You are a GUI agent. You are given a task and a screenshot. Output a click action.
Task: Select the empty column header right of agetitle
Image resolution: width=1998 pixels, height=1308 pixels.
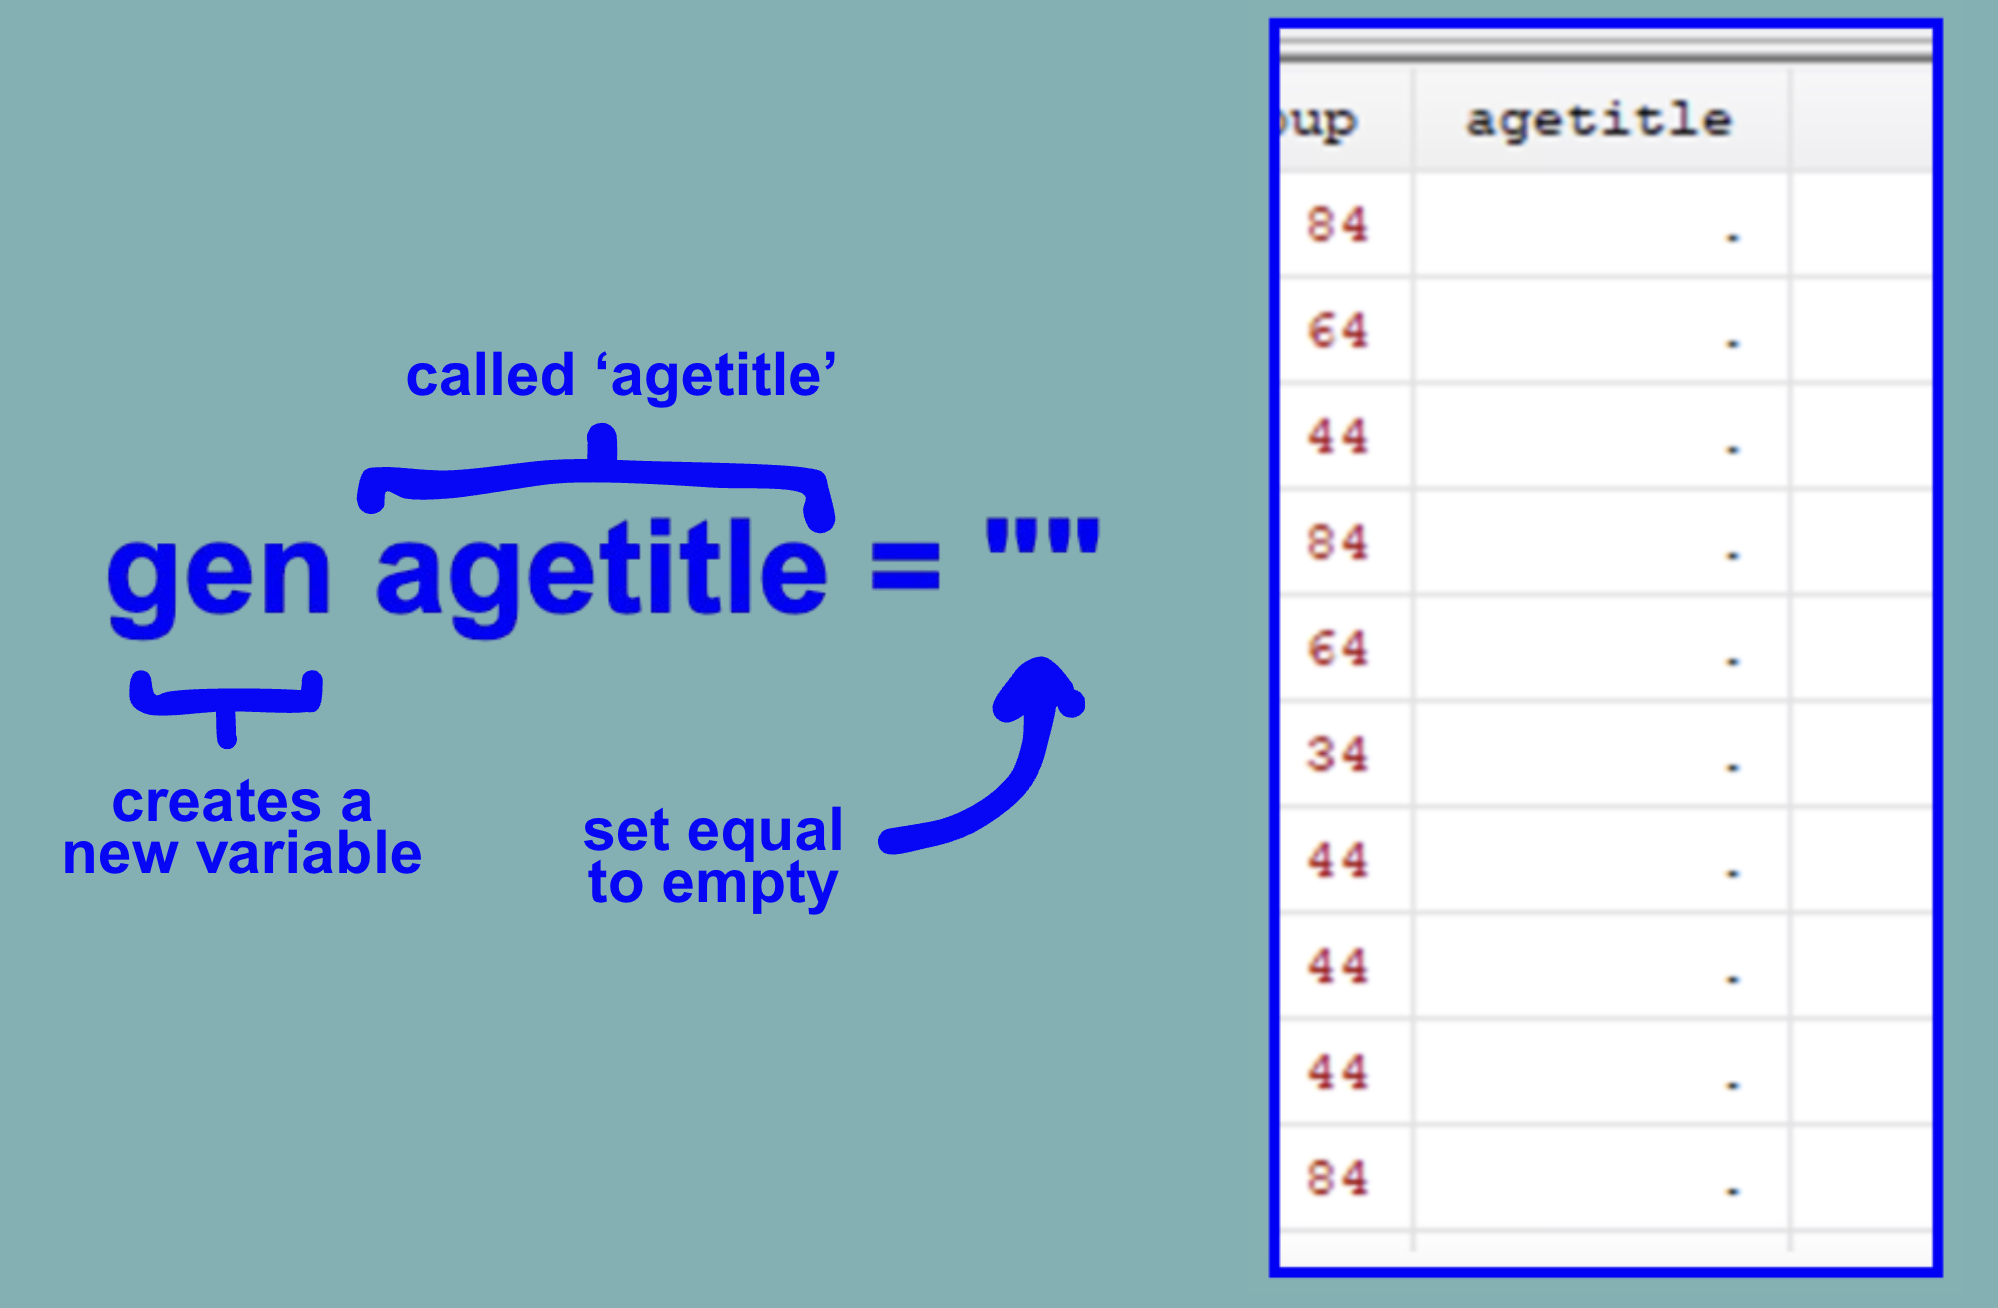1860,121
